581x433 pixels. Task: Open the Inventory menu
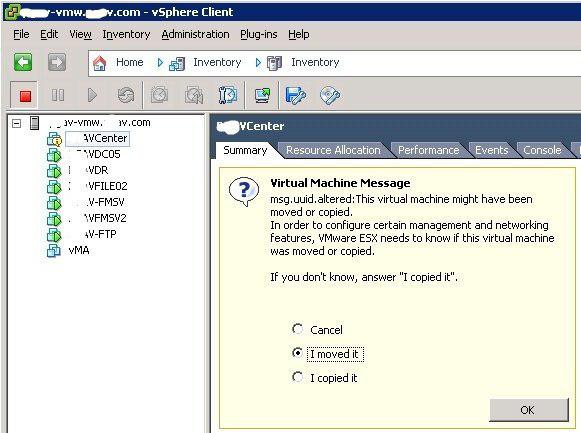(x=126, y=34)
